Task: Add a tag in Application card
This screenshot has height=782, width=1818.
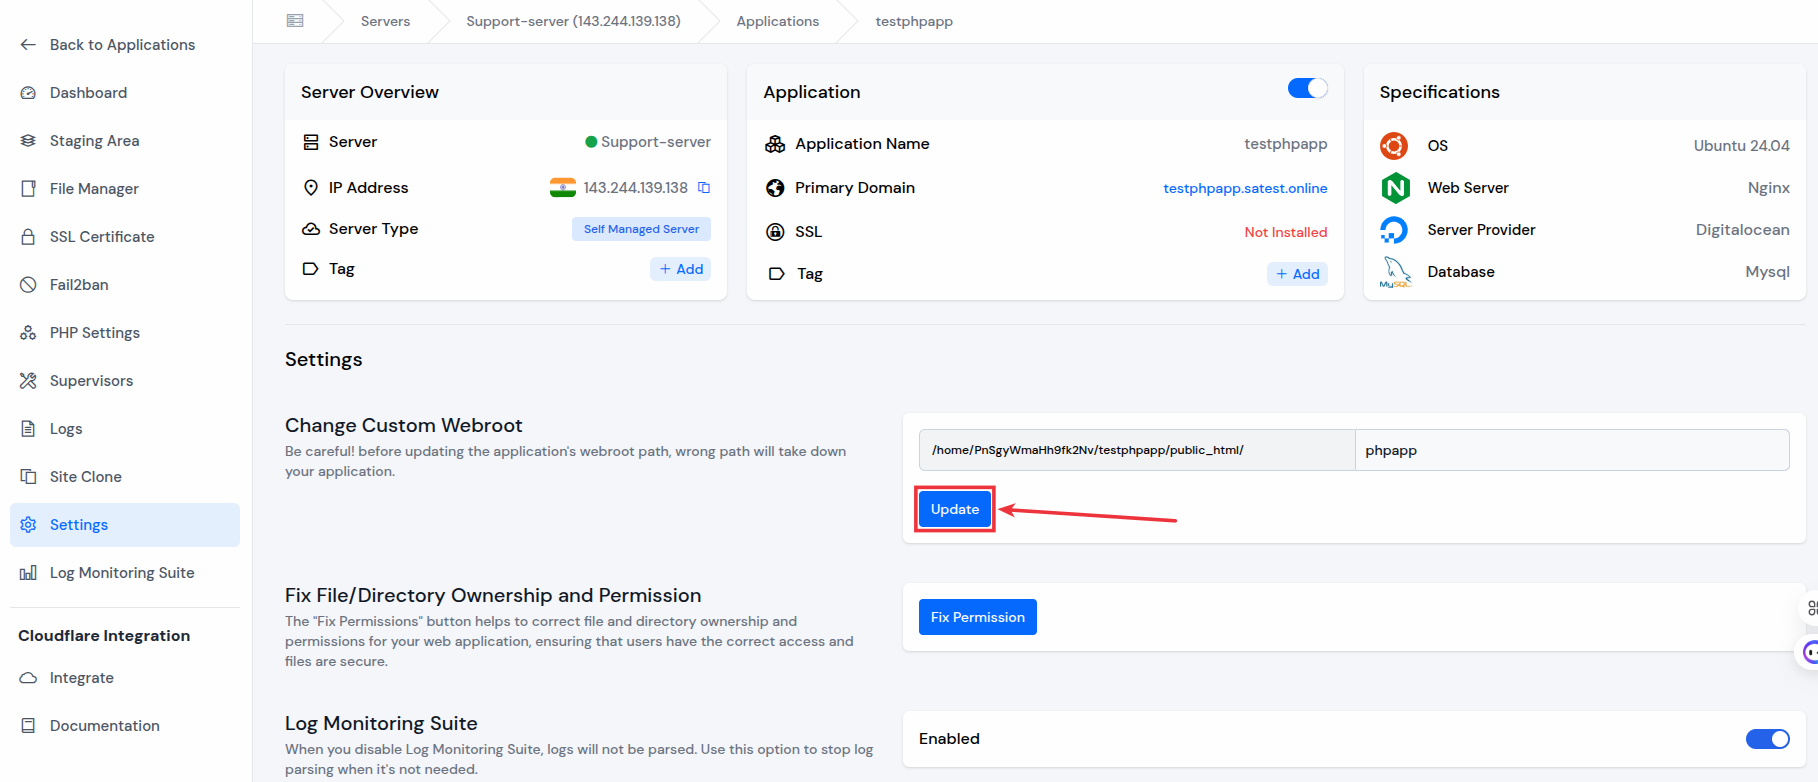Action: (x=1297, y=274)
